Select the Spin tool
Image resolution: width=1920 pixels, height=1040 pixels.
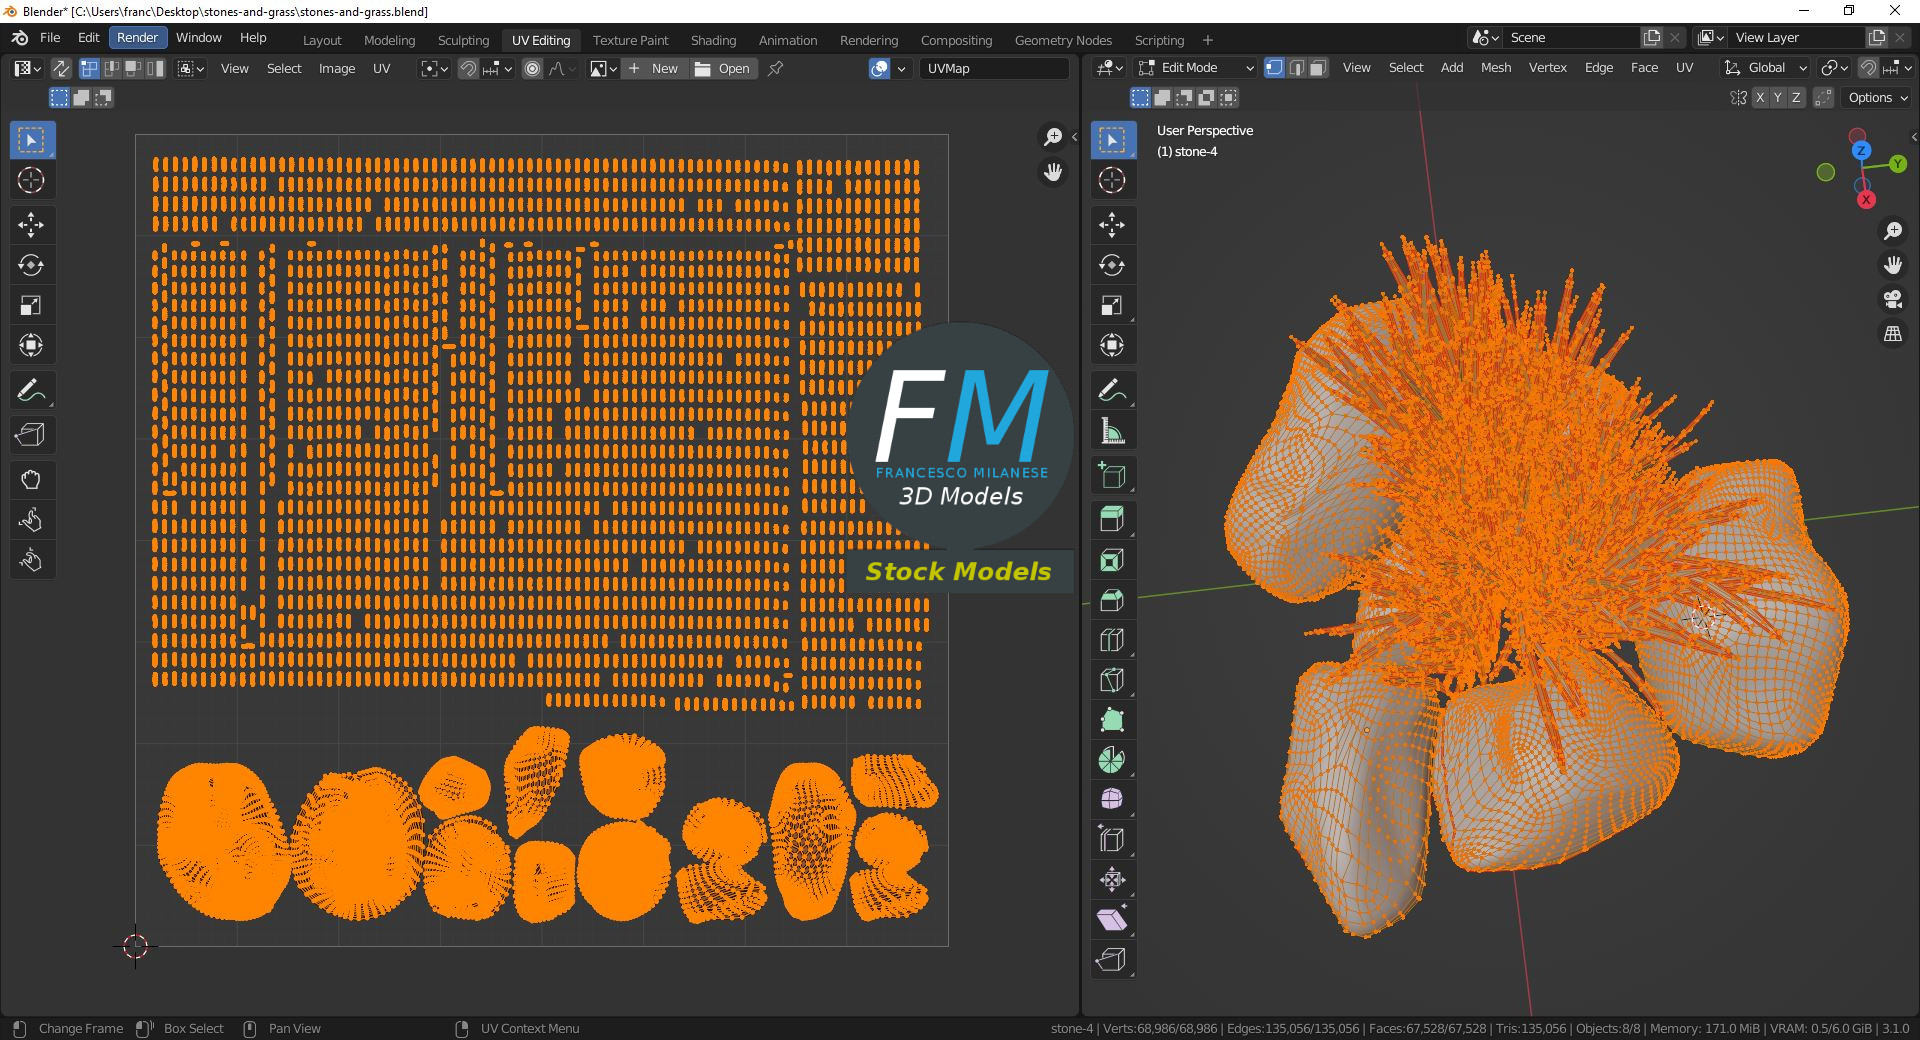pyautogui.click(x=1112, y=760)
